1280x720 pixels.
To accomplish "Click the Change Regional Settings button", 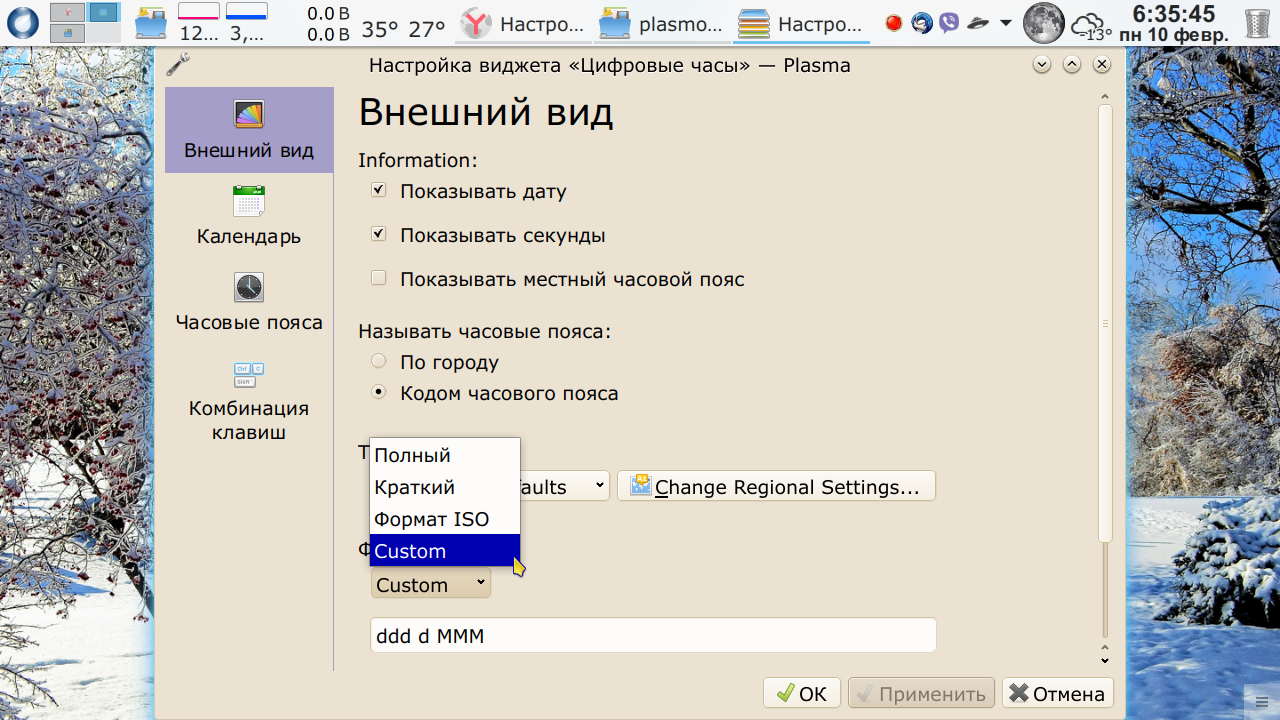I will coord(776,487).
